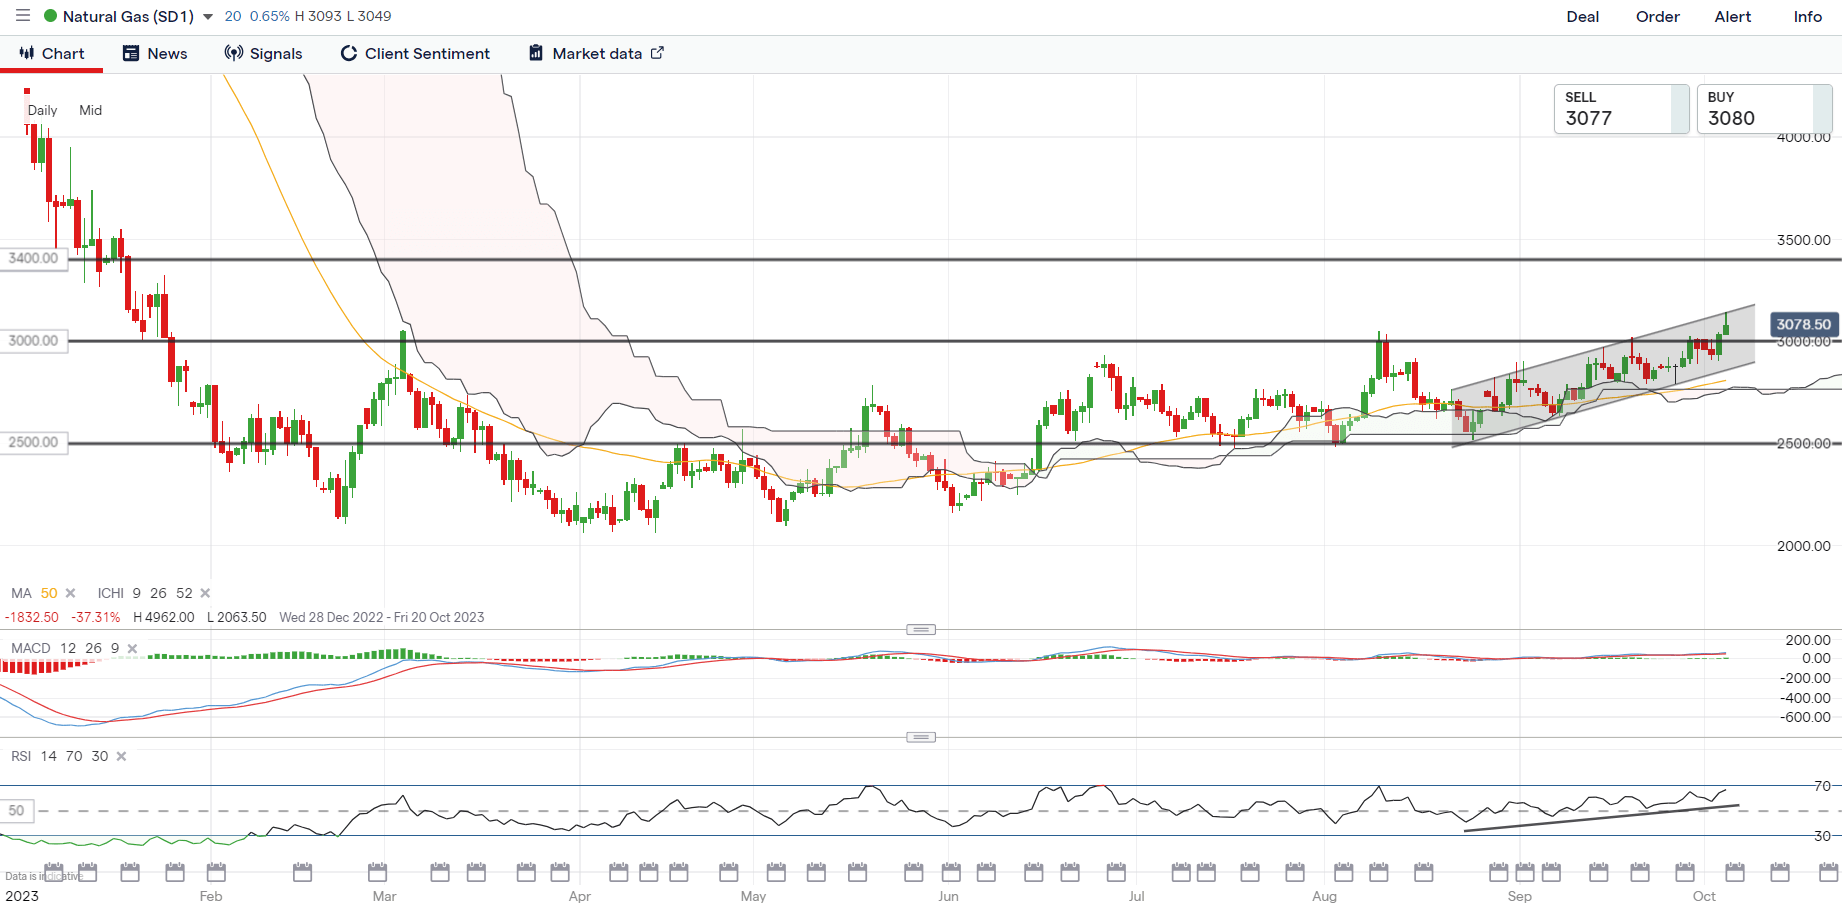
Task: Select the 3000.00 horizontal line label
Action: 34,341
